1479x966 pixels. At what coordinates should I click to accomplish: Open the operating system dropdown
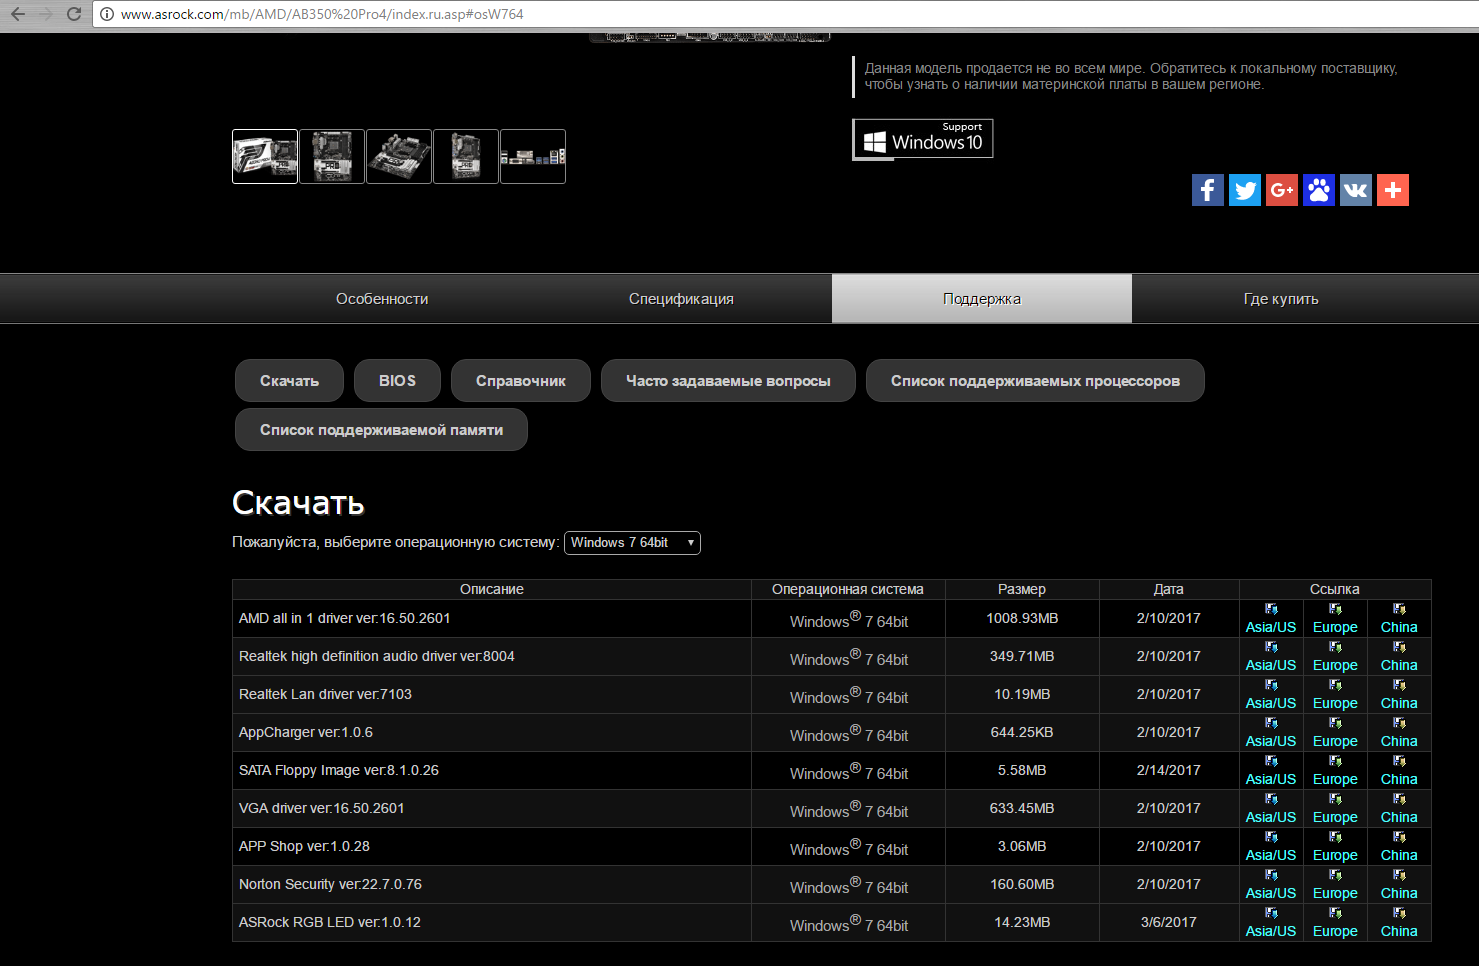tap(632, 542)
